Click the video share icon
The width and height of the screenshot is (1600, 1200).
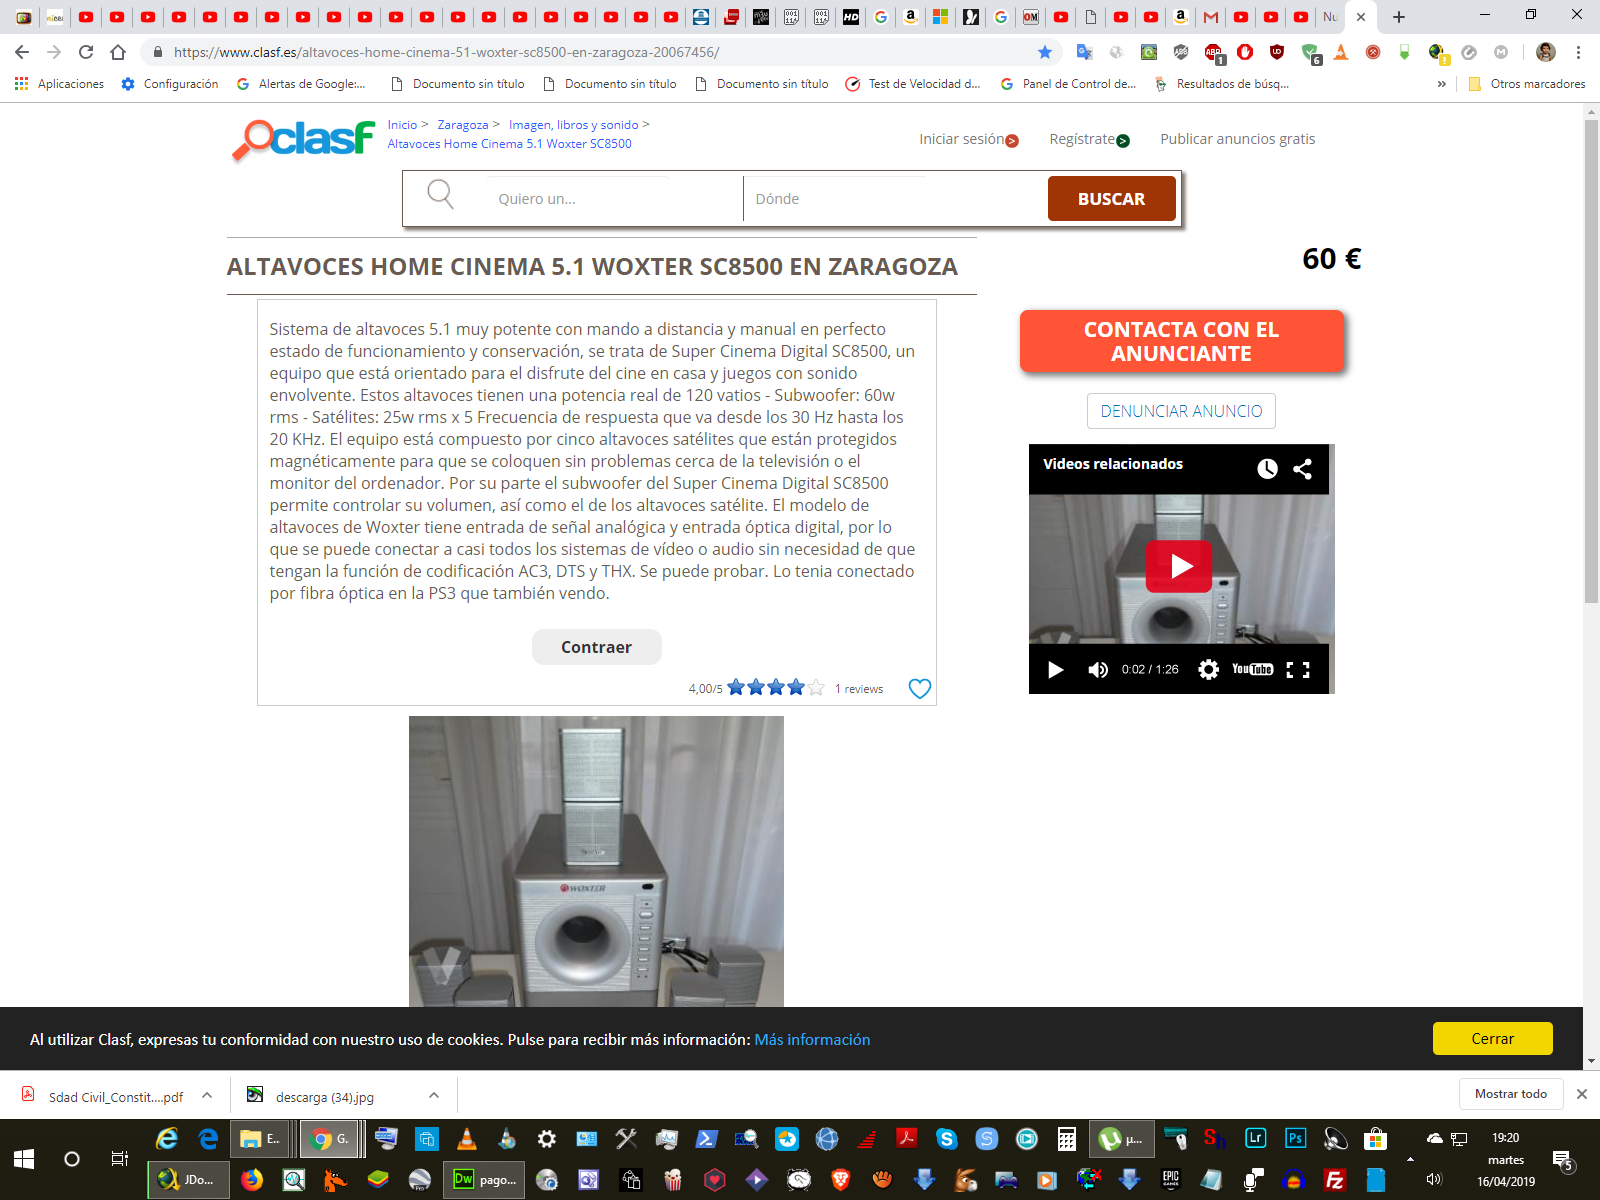tap(1302, 469)
